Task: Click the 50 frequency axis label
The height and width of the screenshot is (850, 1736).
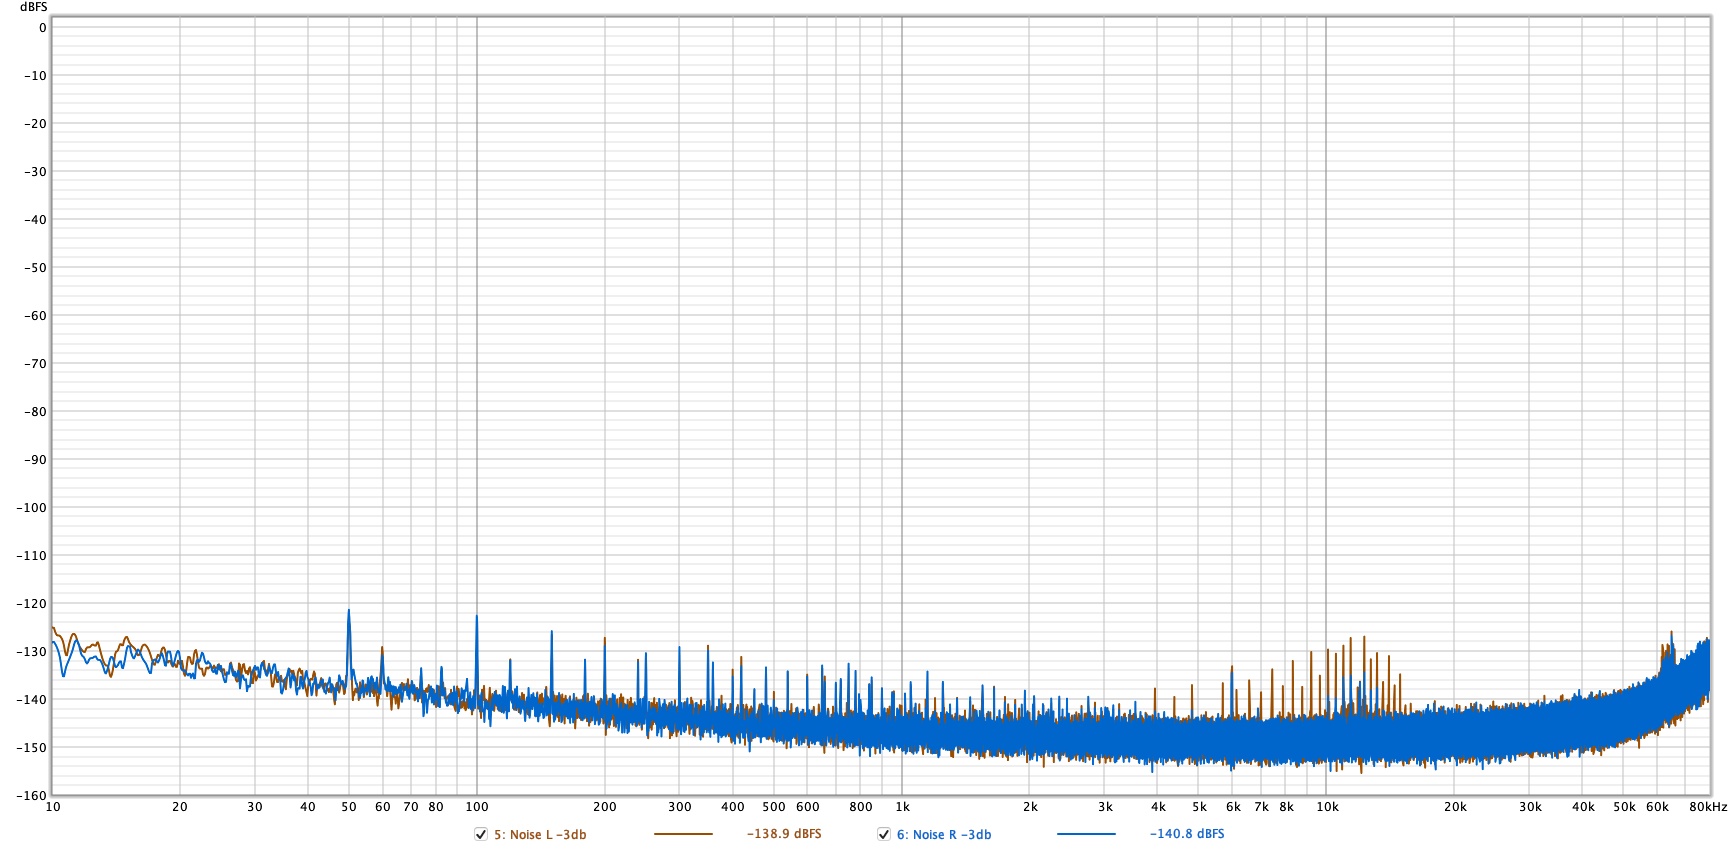Action: click(349, 807)
